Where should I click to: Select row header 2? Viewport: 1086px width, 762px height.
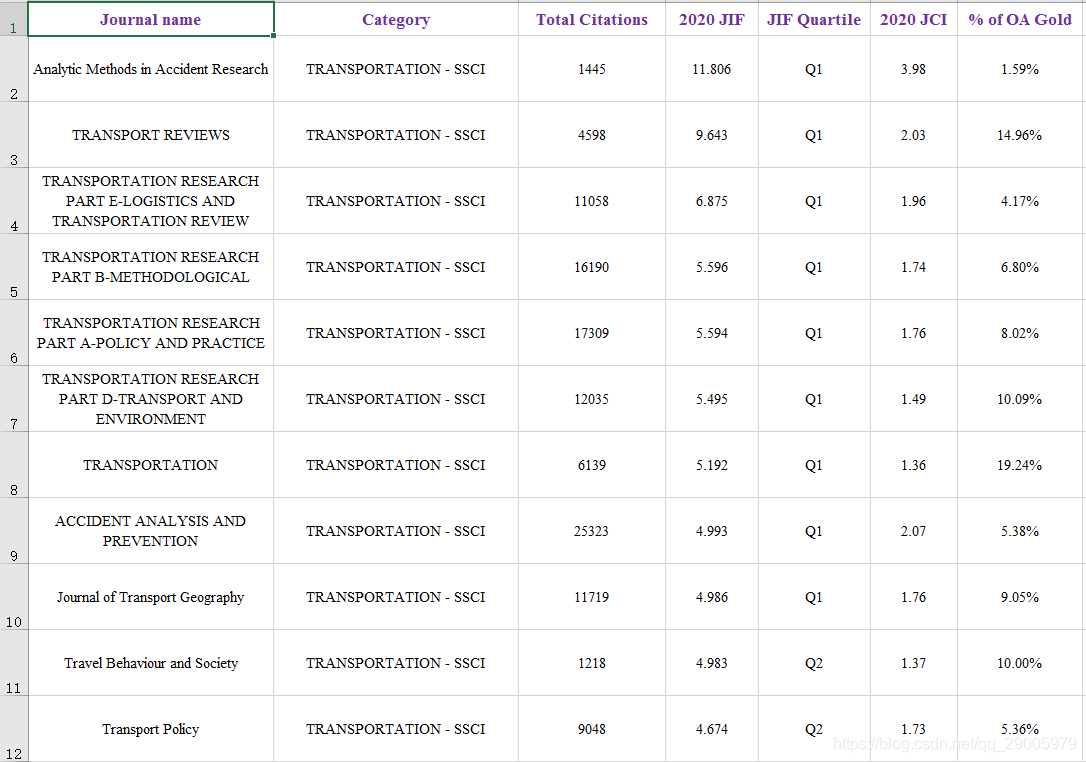click(14, 69)
